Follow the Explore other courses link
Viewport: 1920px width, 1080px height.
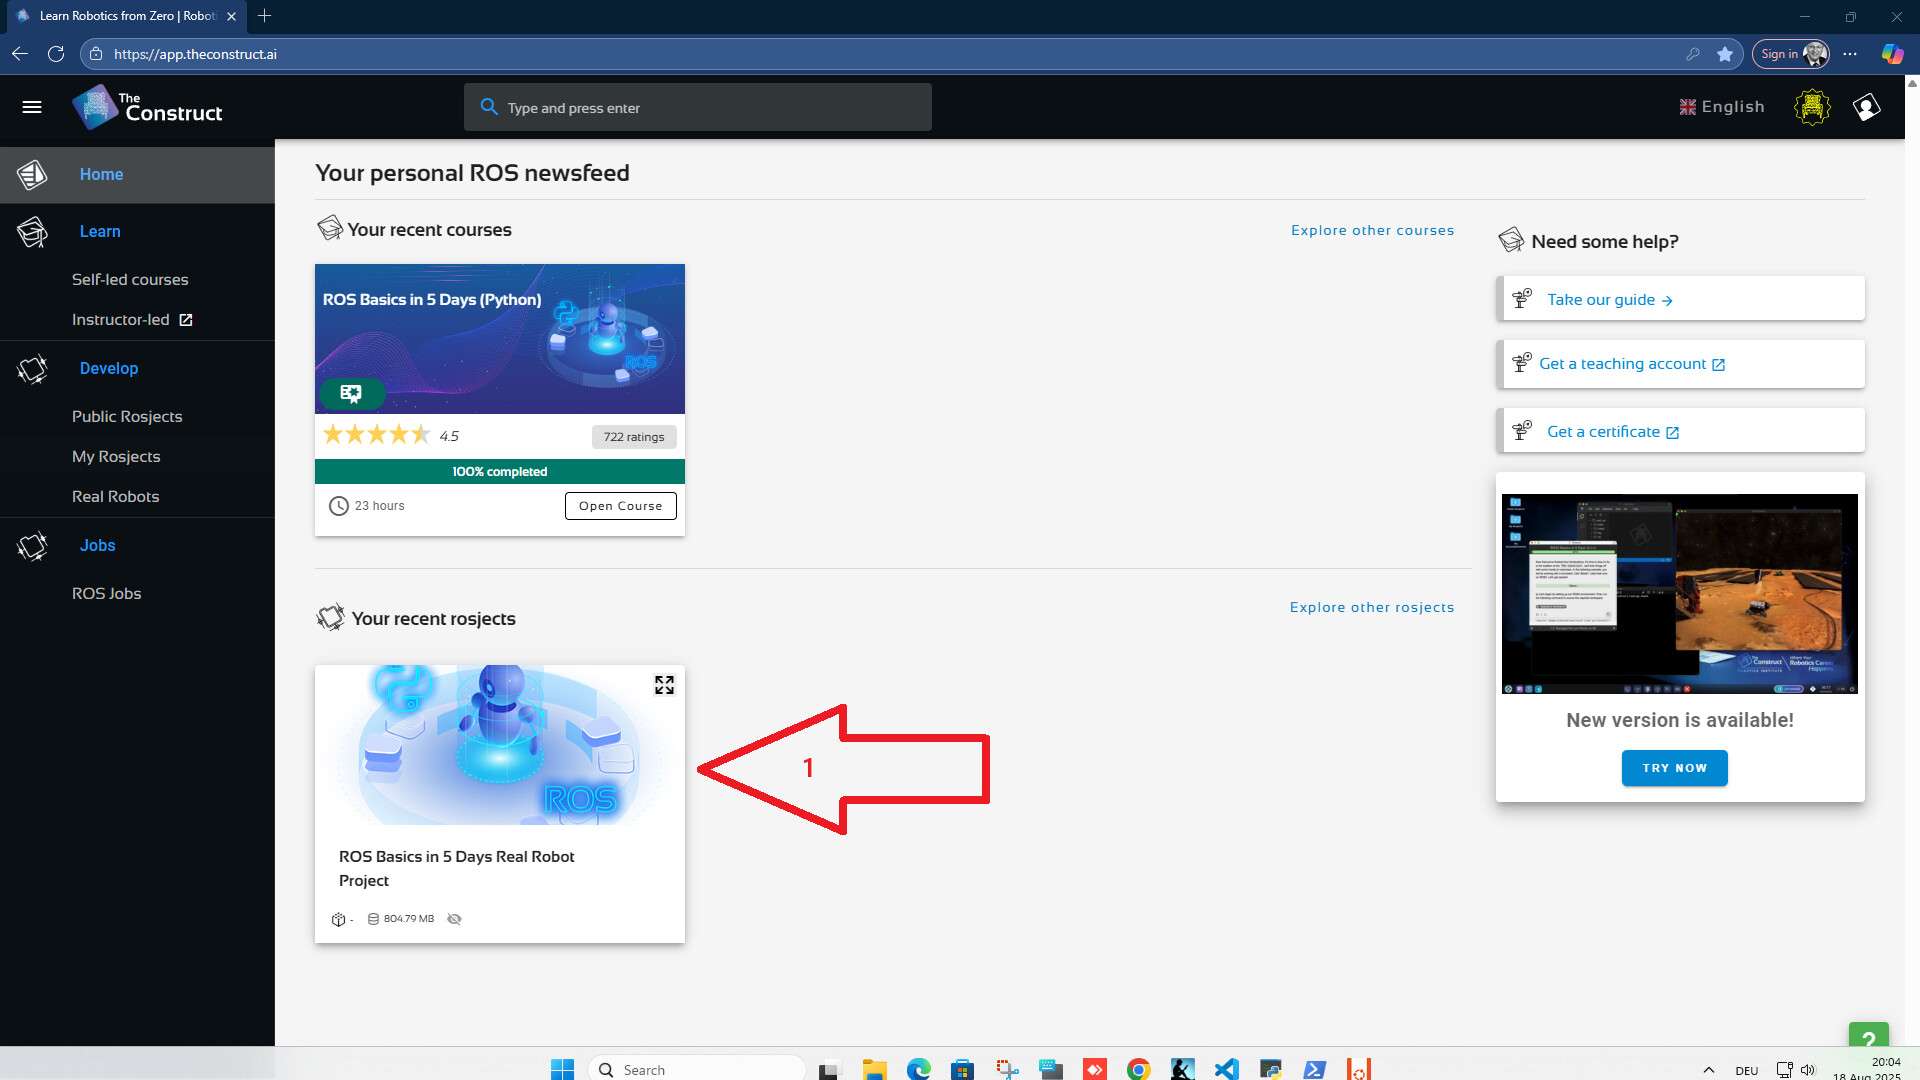[1372, 230]
